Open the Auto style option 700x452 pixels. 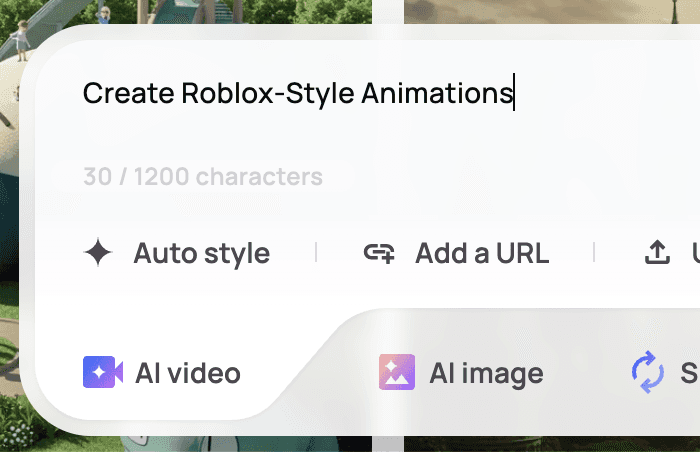click(177, 253)
